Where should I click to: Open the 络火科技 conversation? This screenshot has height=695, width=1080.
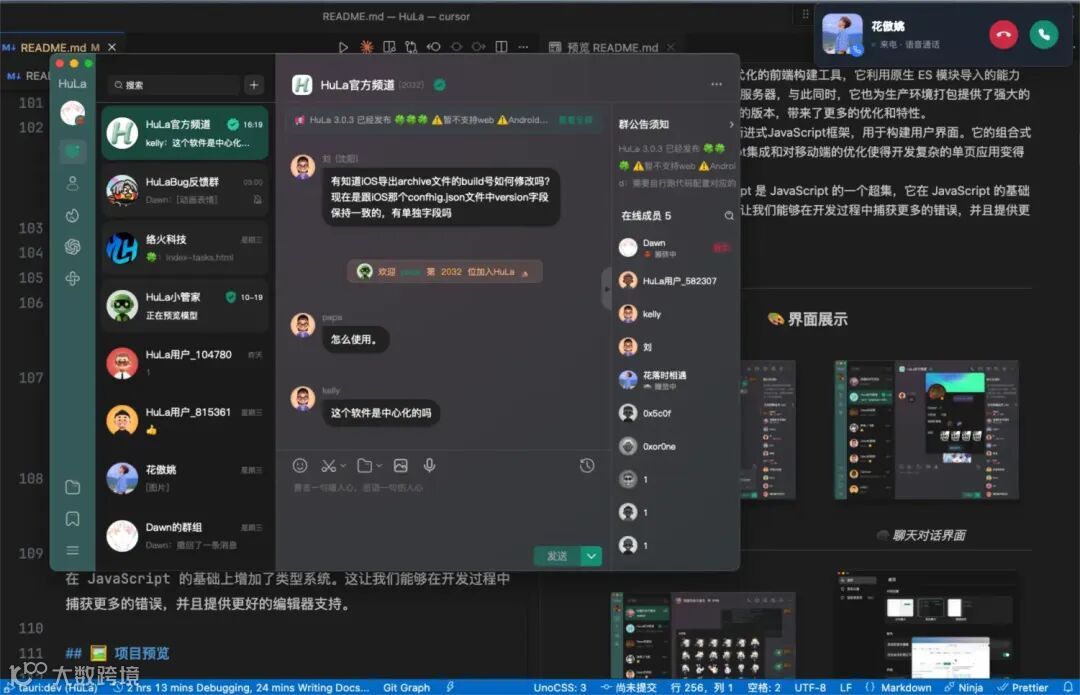185,248
